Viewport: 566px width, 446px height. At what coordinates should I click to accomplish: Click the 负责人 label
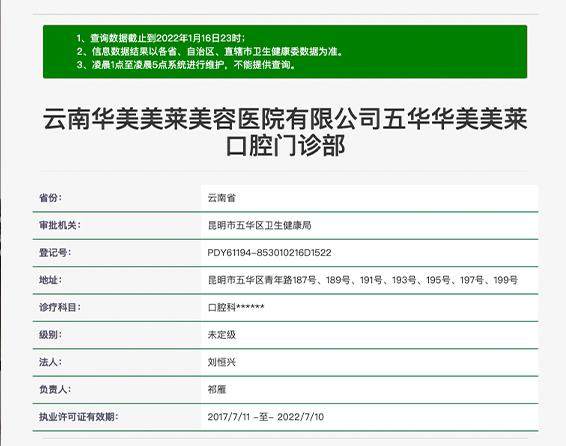(55, 390)
